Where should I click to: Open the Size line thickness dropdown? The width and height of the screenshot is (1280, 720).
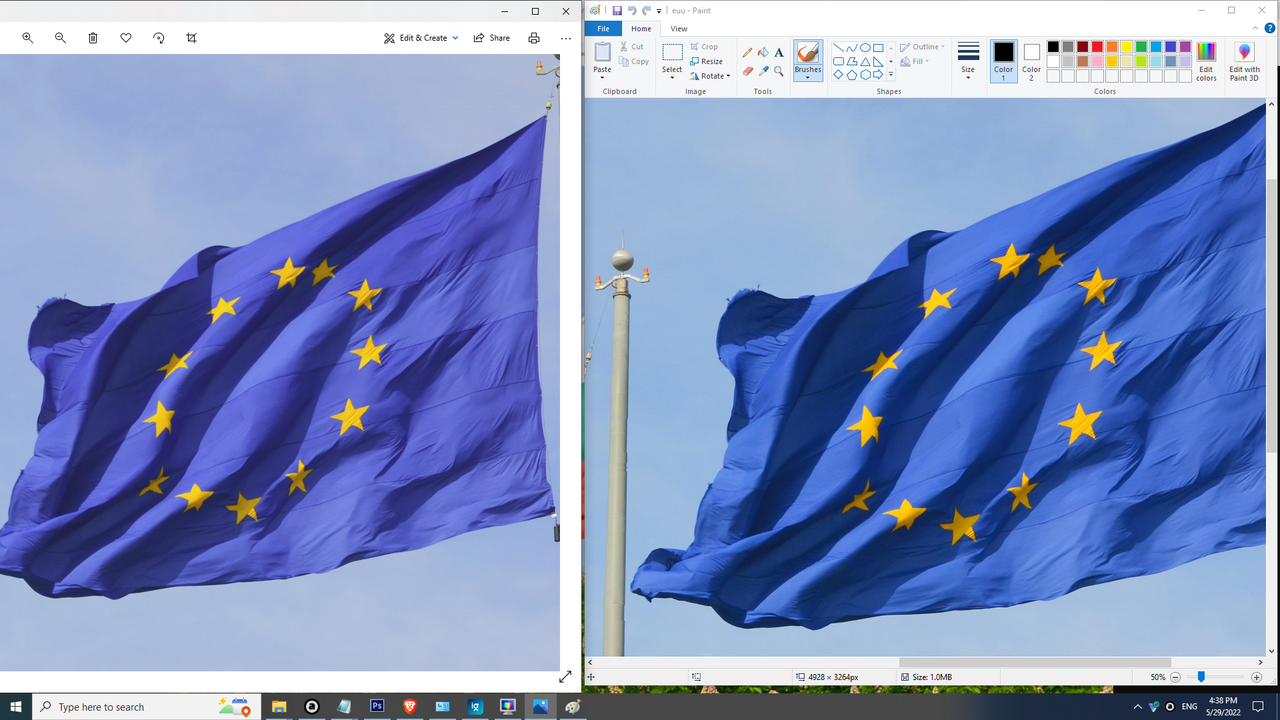pyautogui.click(x=968, y=60)
